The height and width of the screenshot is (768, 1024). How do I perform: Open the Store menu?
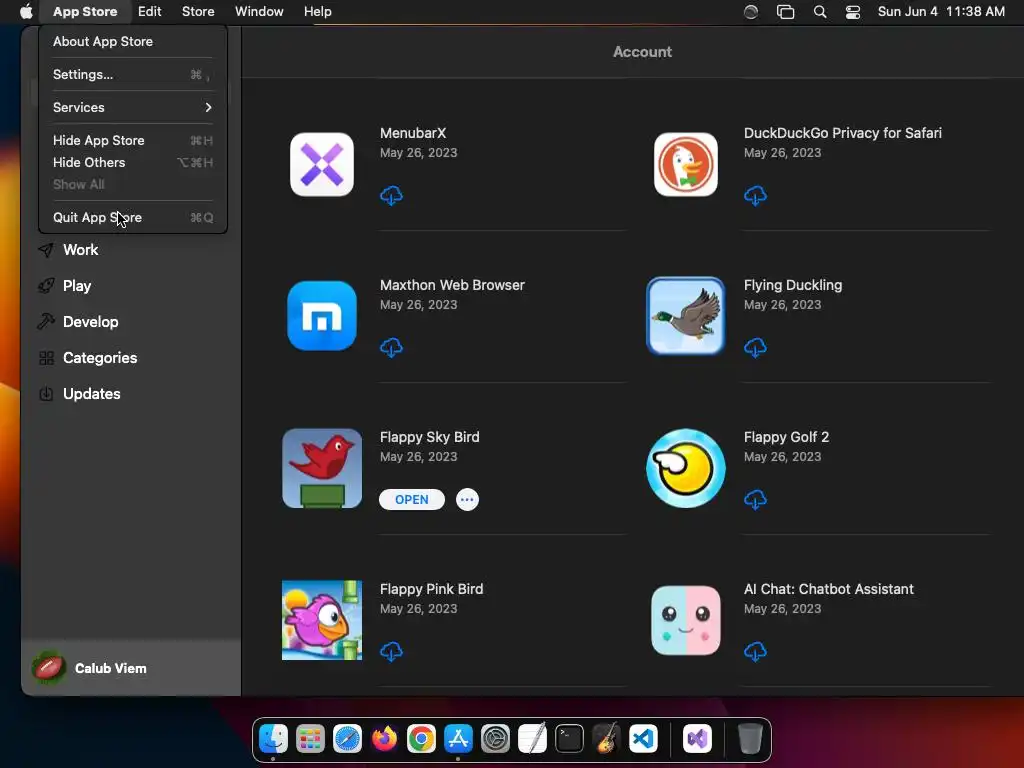point(198,12)
